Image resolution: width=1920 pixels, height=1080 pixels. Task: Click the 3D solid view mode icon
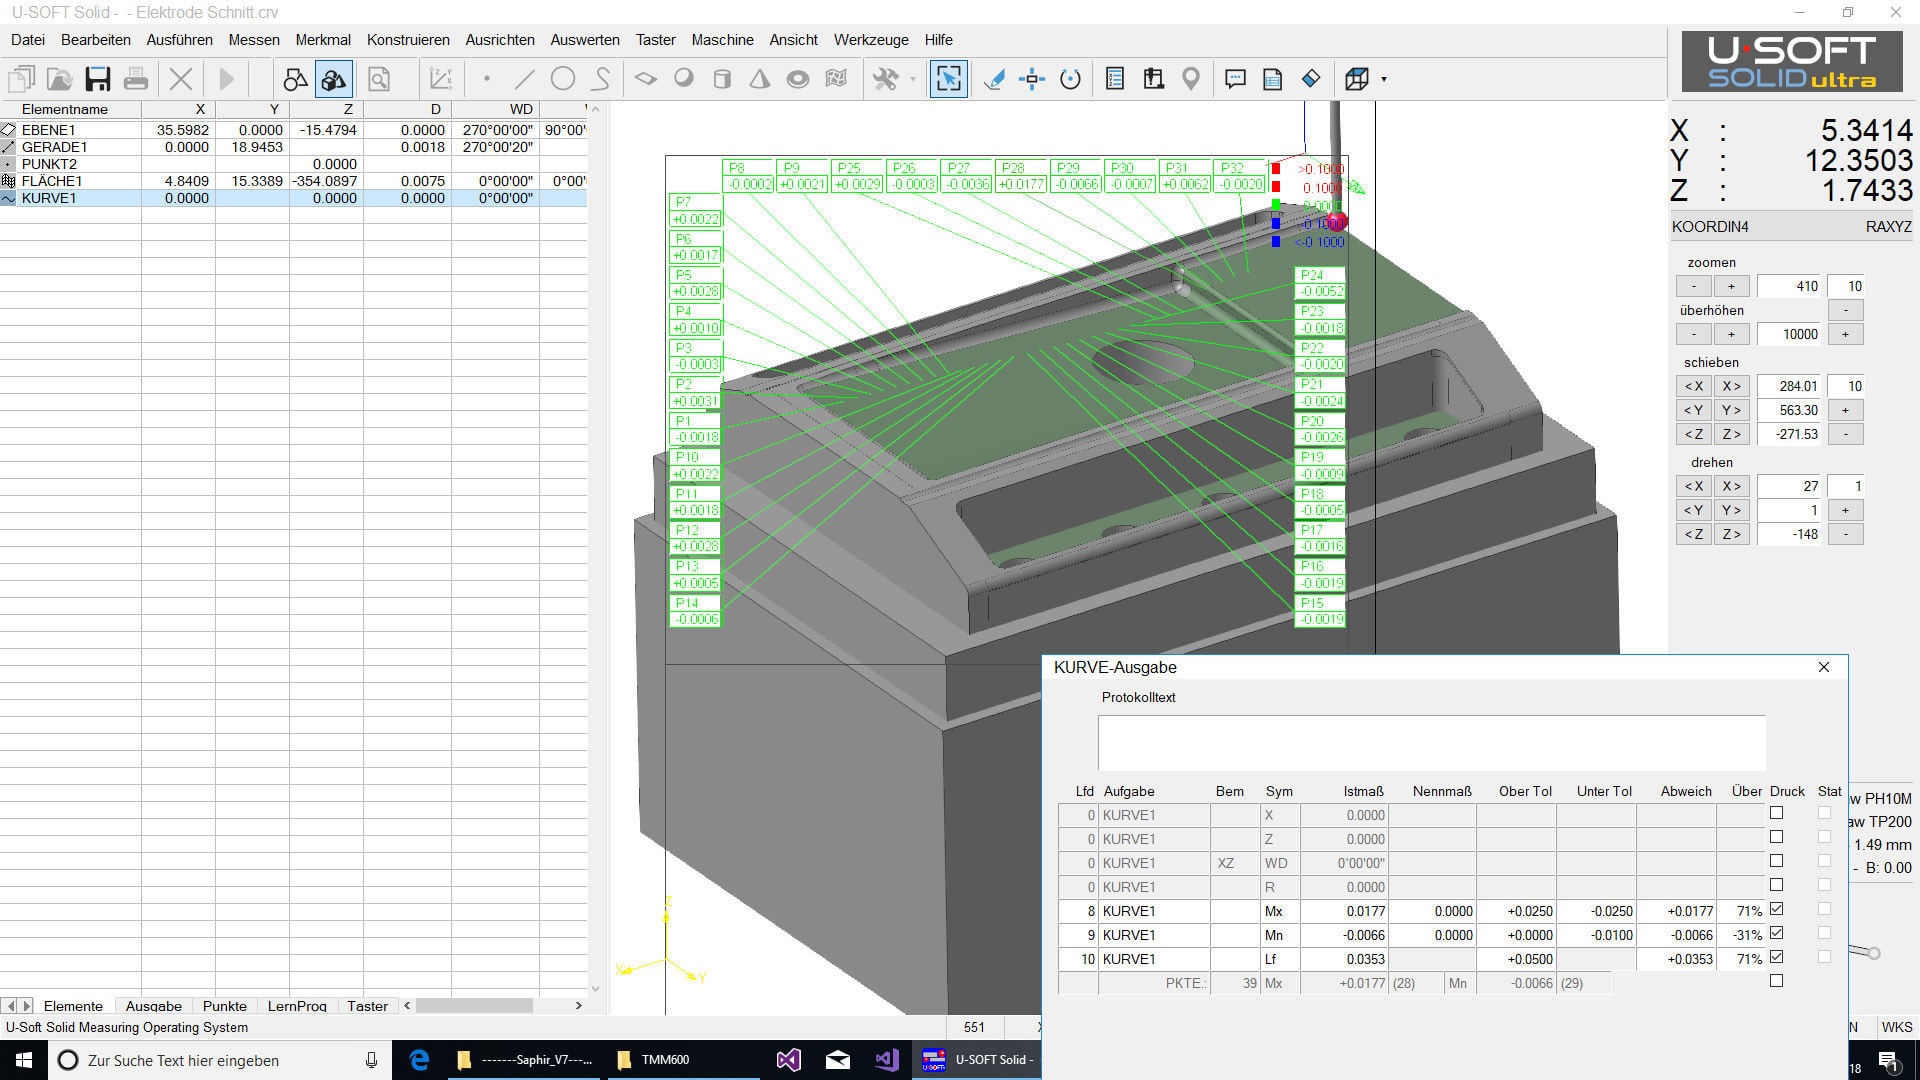tap(334, 78)
